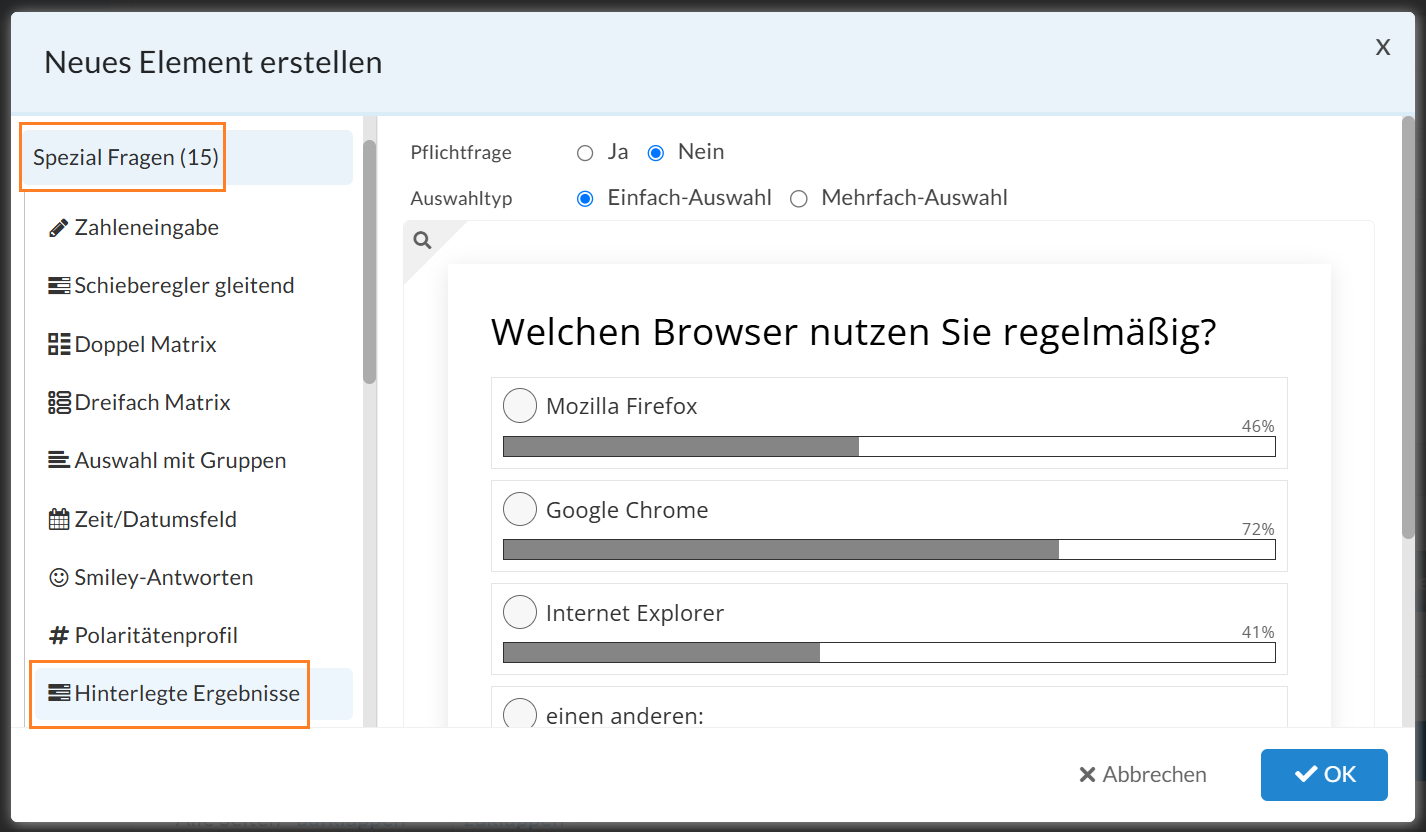Click the smiley face icon beside Smiley-Antworten
Viewport: 1426px width, 832px height.
(x=59, y=577)
